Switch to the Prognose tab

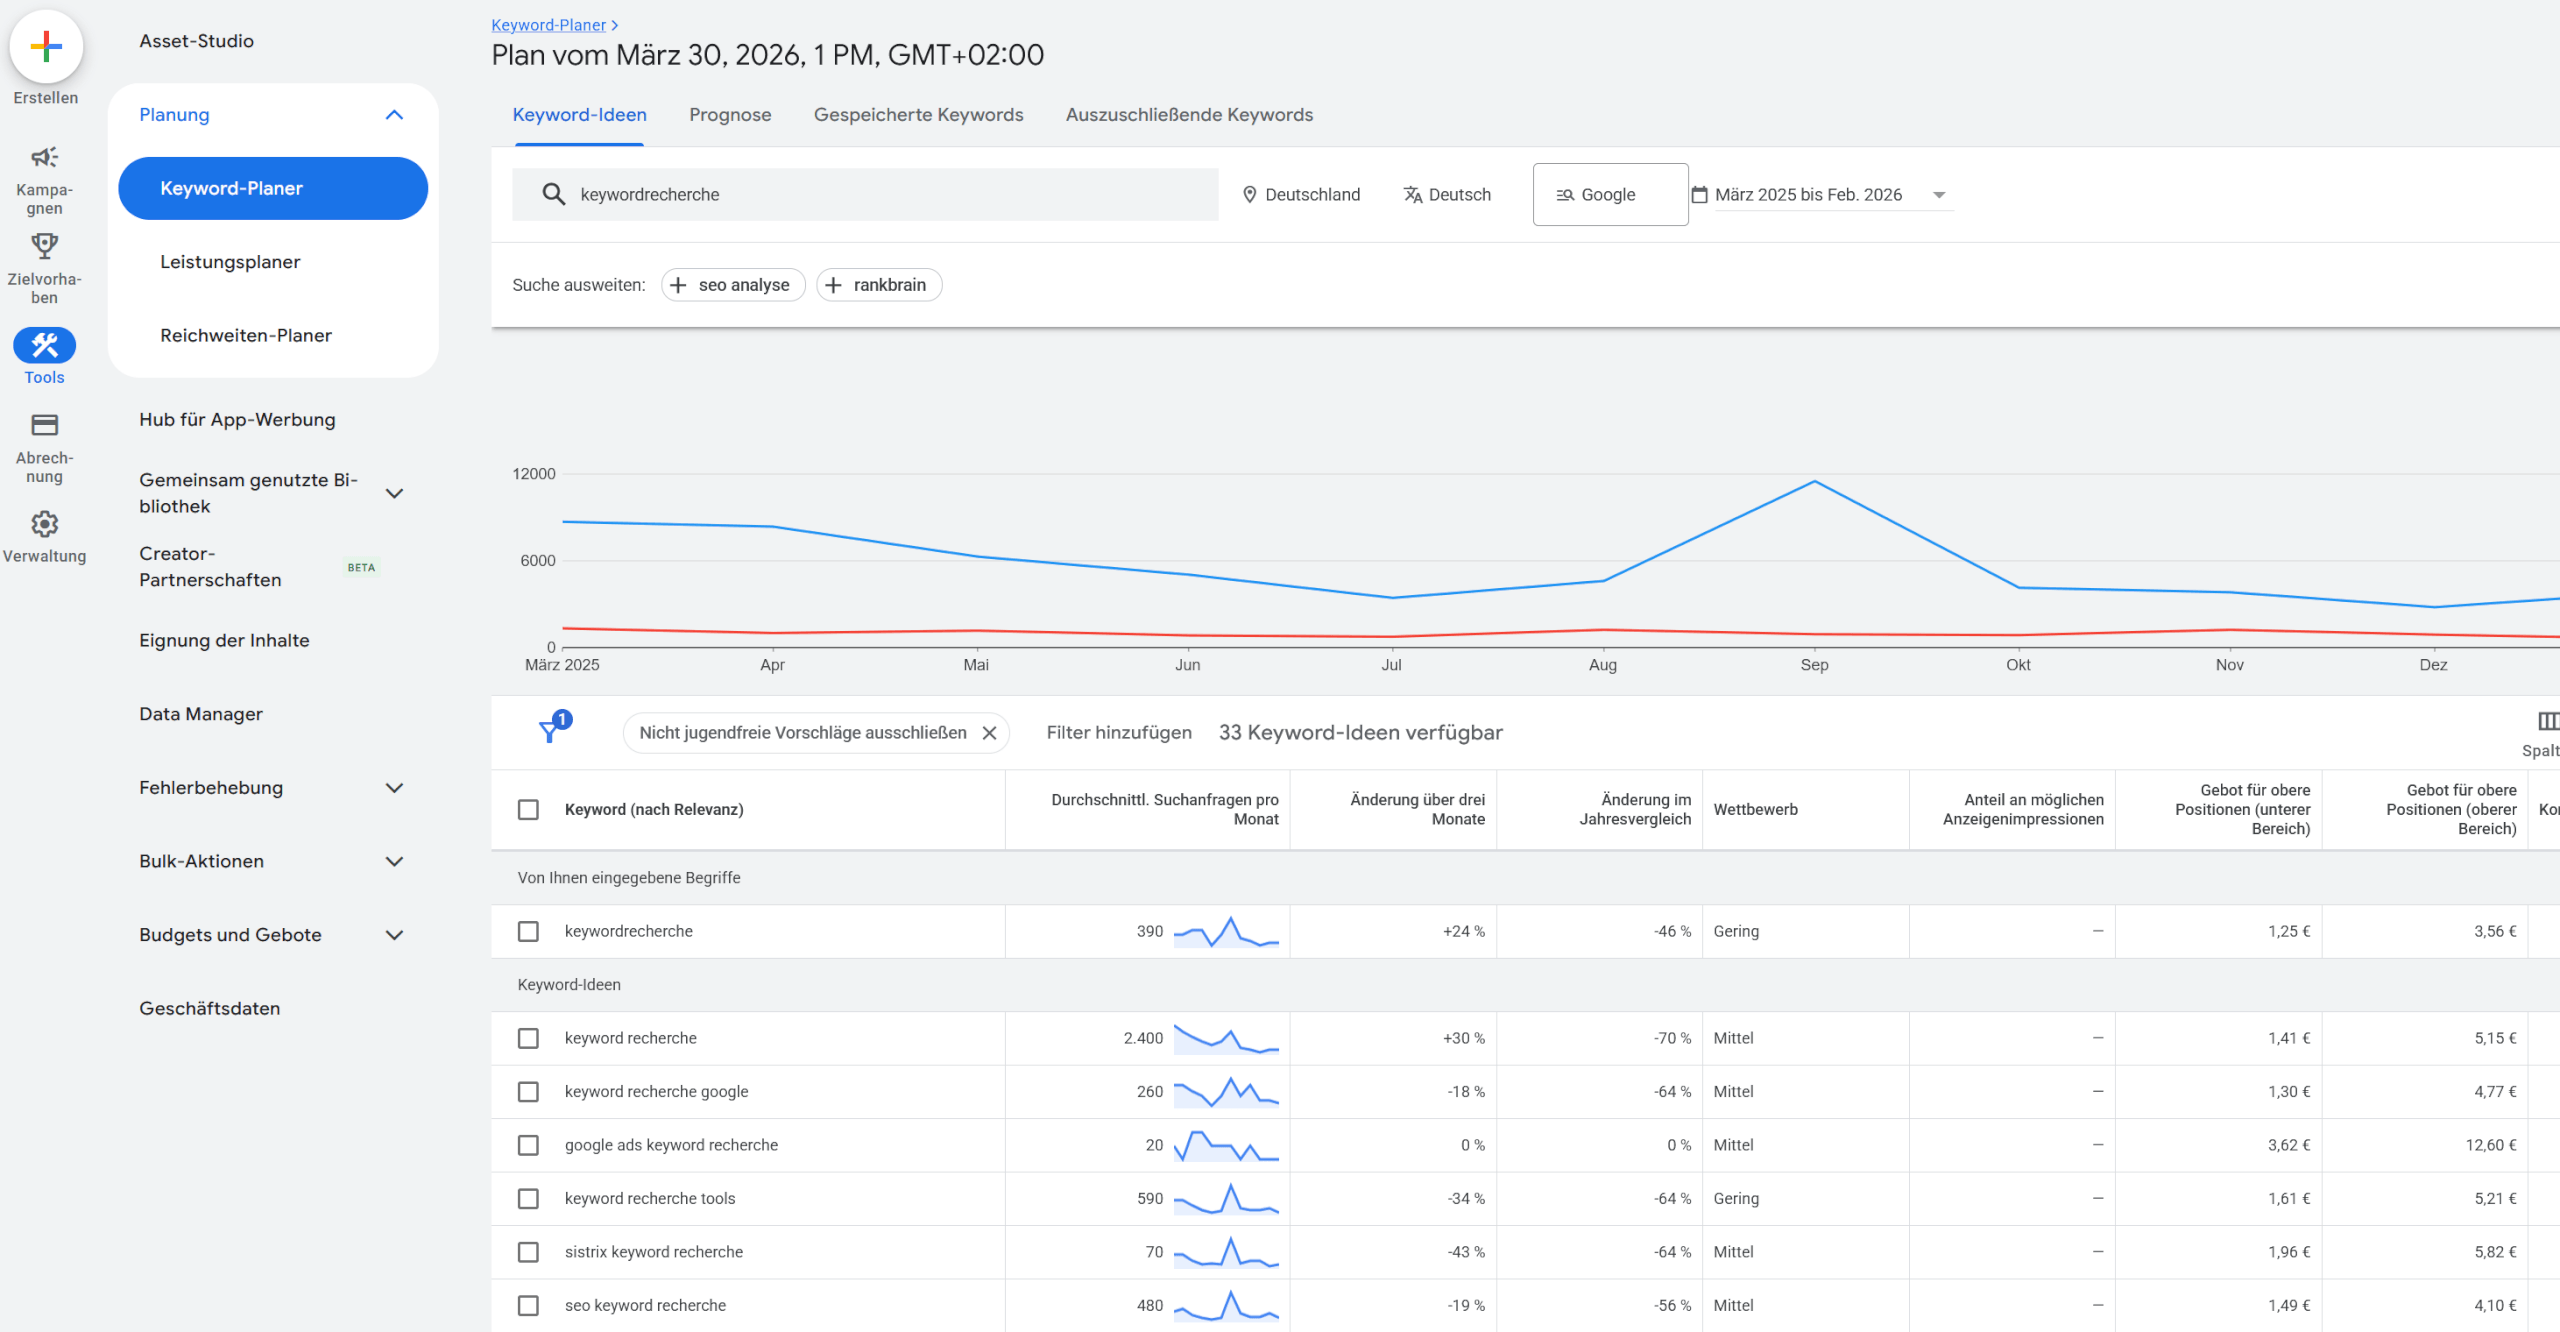coord(730,114)
